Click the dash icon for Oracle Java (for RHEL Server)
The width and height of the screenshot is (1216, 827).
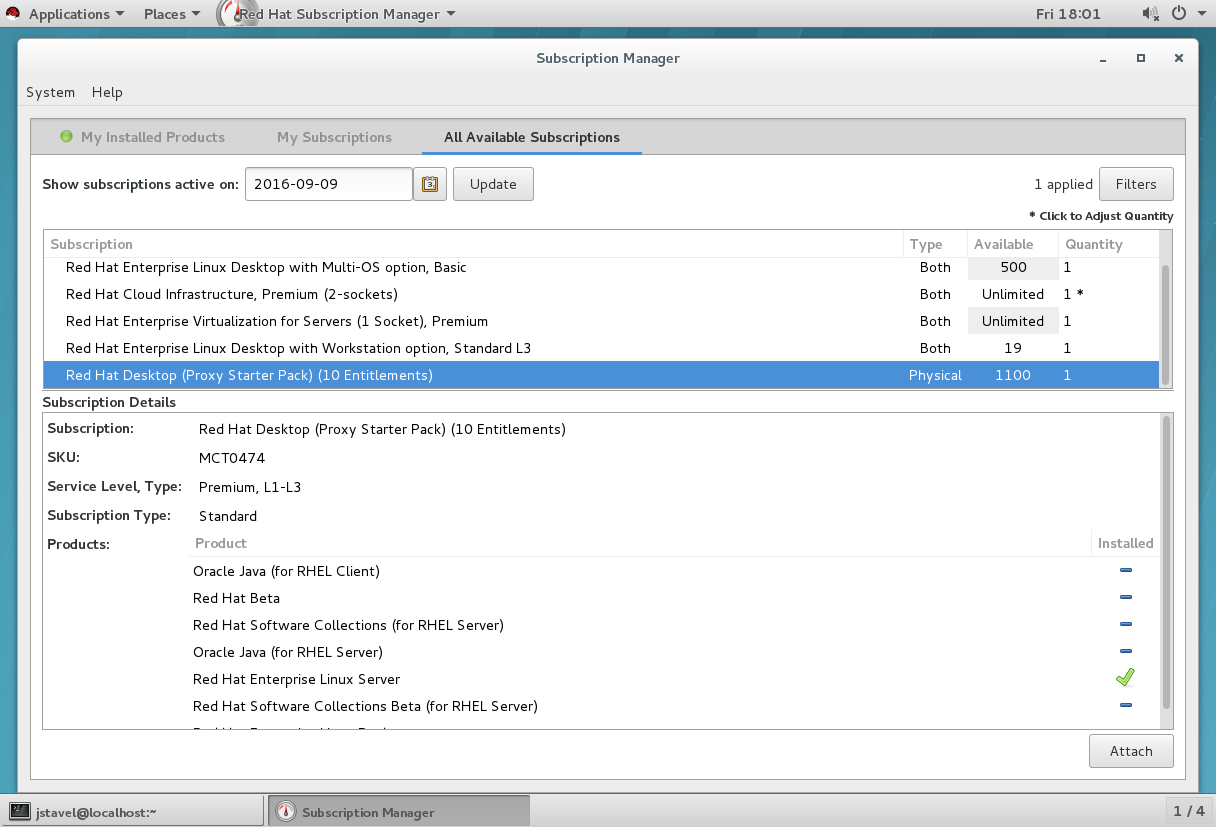tap(1125, 652)
